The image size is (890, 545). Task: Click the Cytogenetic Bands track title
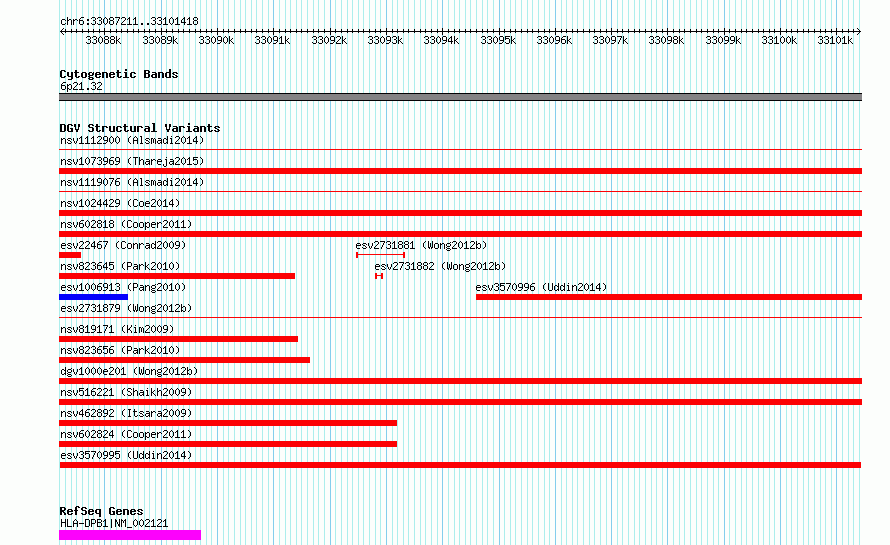119,74
